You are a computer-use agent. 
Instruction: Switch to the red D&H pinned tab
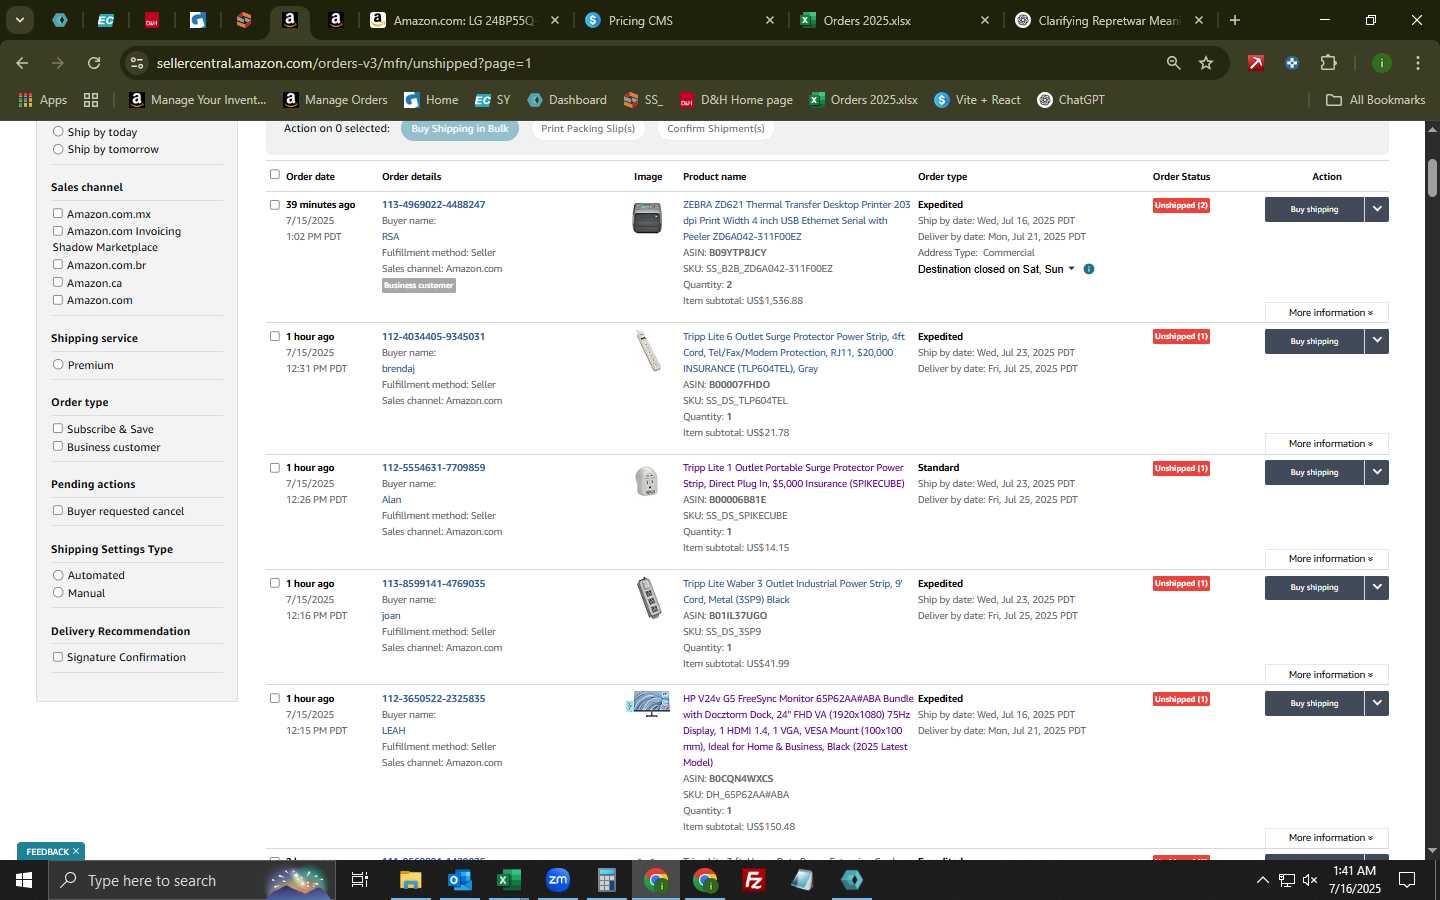click(x=151, y=20)
